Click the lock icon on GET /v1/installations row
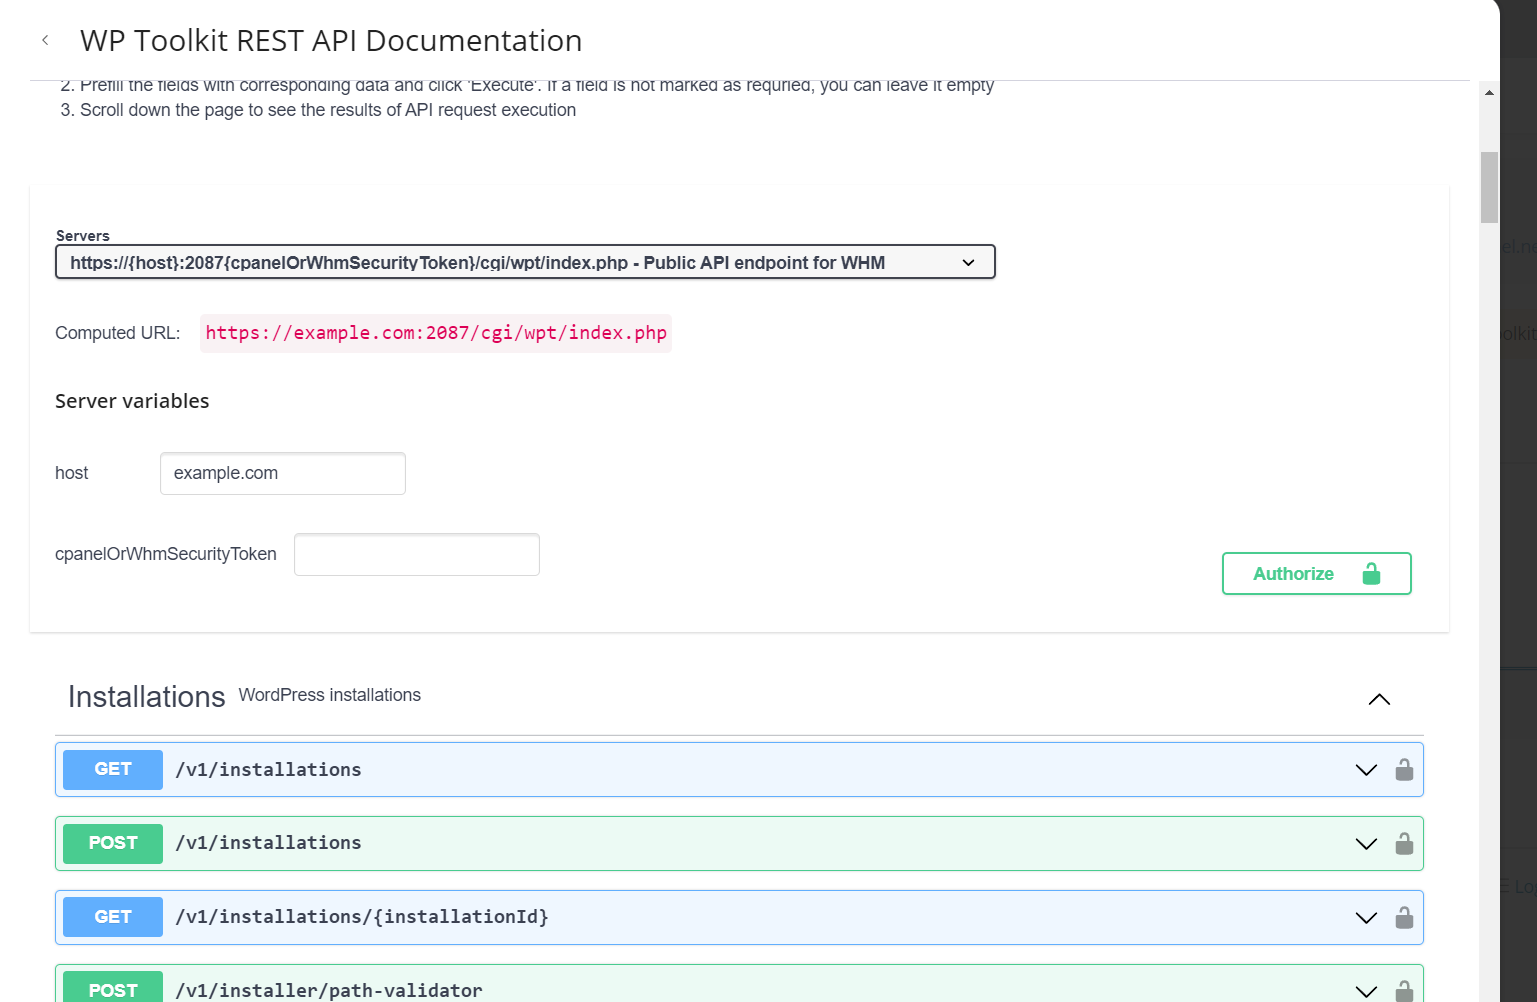 [x=1404, y=770]
